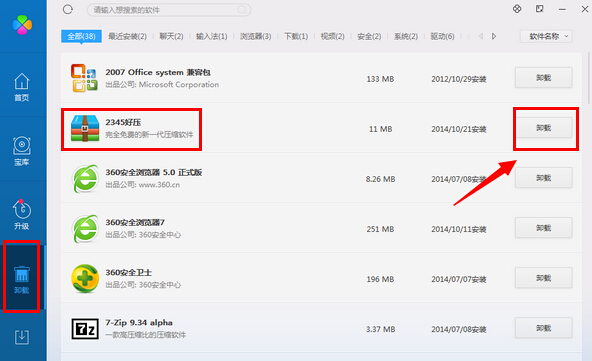
Task: Click 一款高压缩比的压缩软件 description
Action: (145, 335)
